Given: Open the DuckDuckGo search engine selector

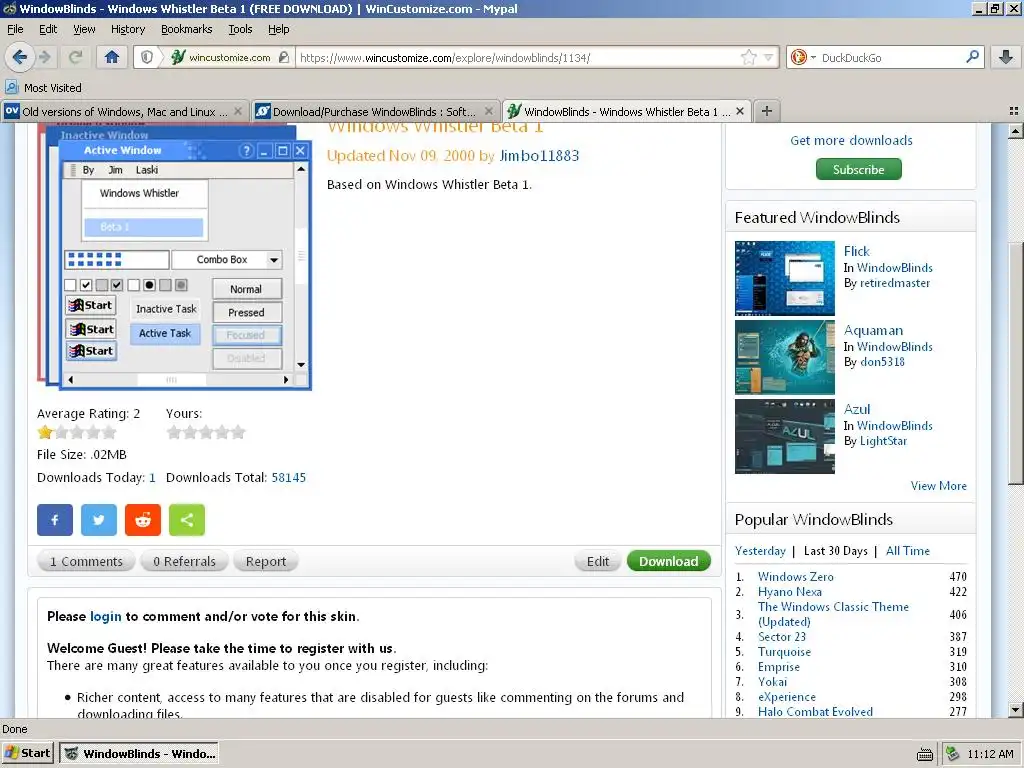Looking at the screenshot, I should (803, 57).
